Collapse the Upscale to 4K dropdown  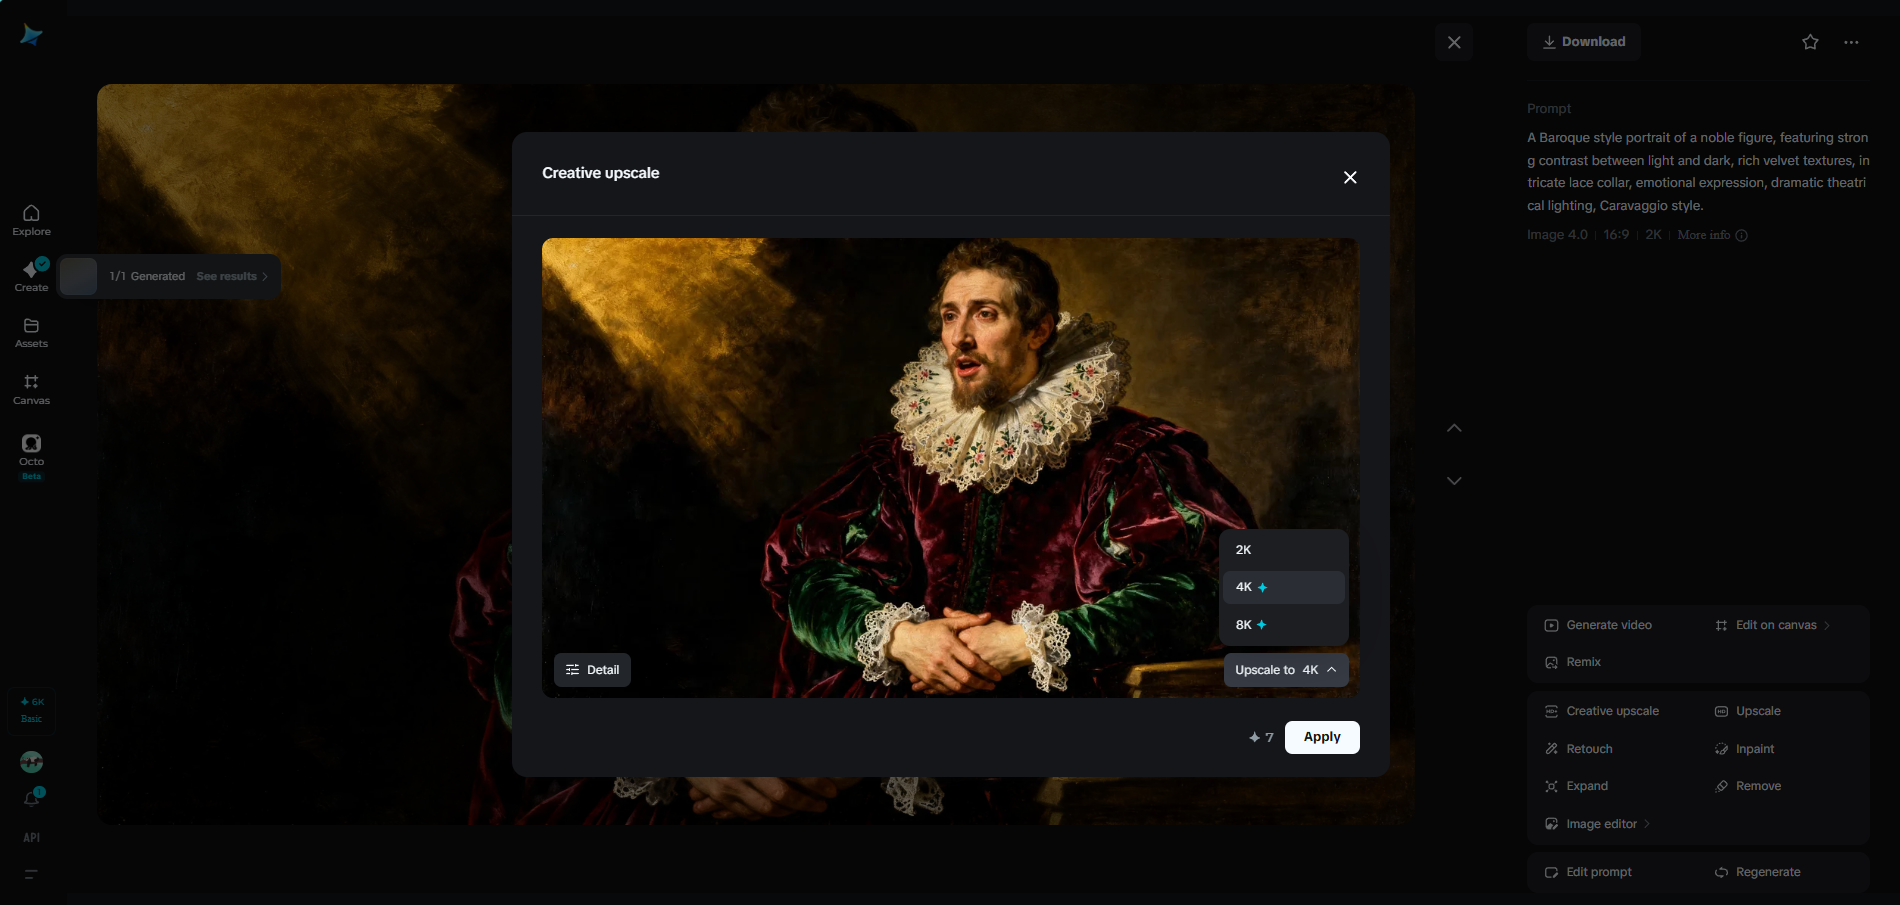(x=1286, y=670)
